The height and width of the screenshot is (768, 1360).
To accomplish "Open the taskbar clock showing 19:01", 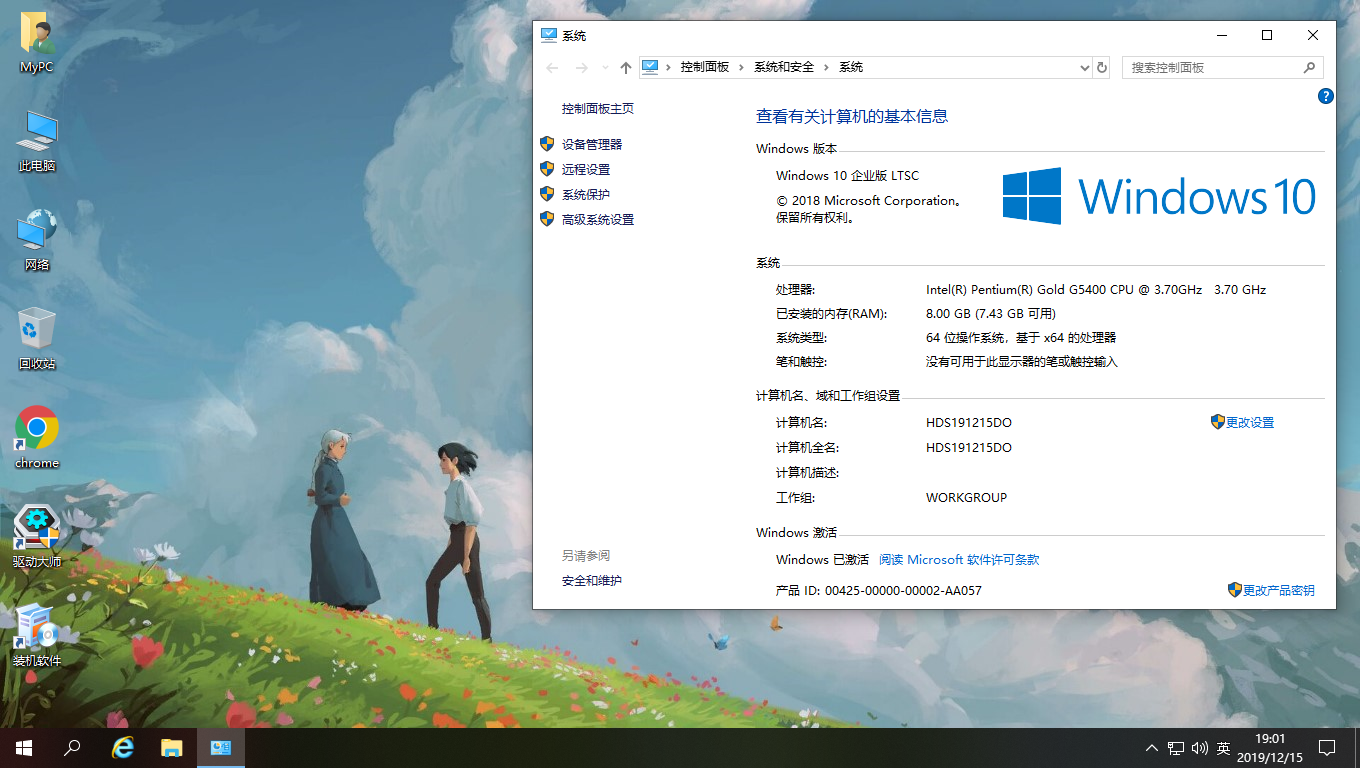I will click(1270, 747).
